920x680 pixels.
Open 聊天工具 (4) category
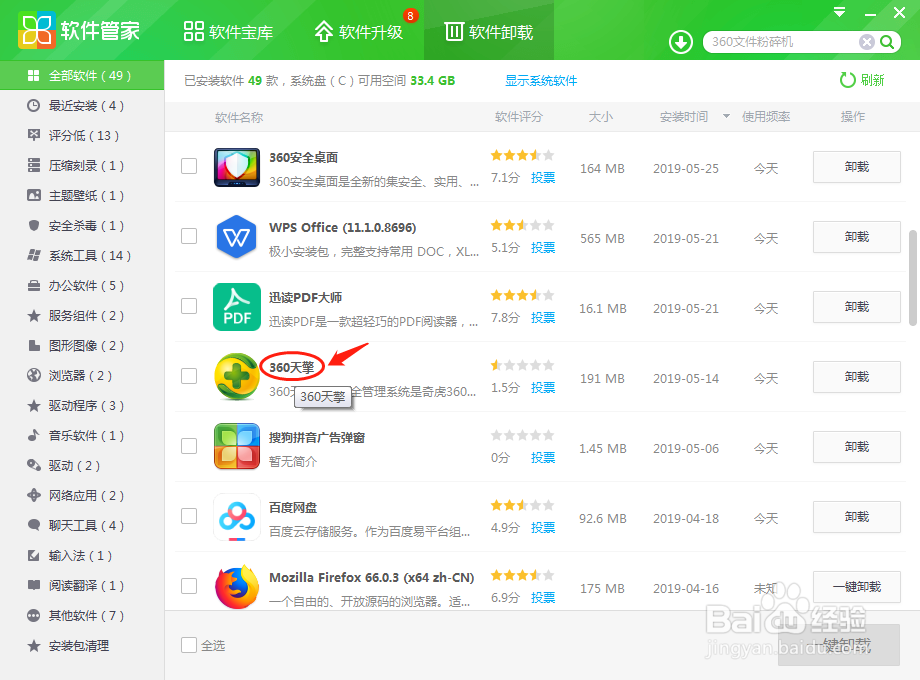tap(82, 525)
